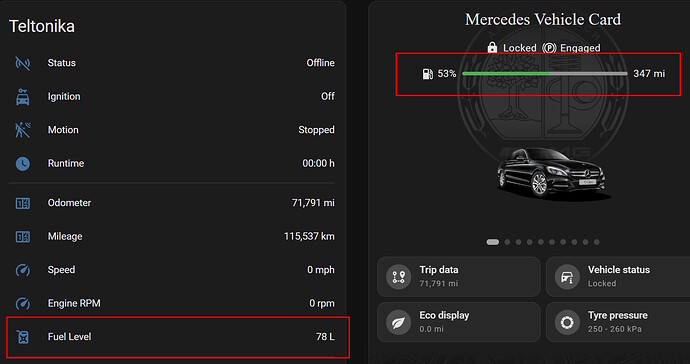Open the Tyre pressure tile
This screenshot has width=690, height=364.
click(x=618, y=322)
